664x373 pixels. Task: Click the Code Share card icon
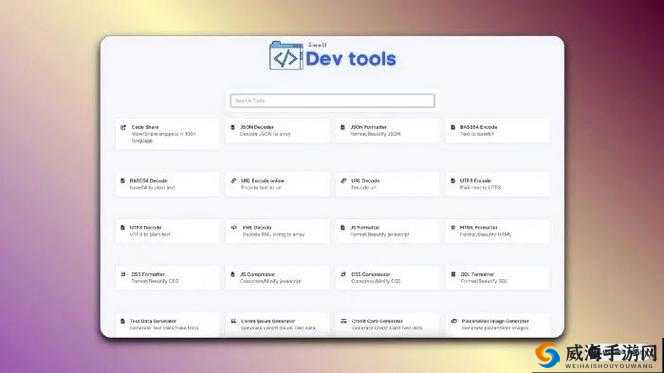123,127
